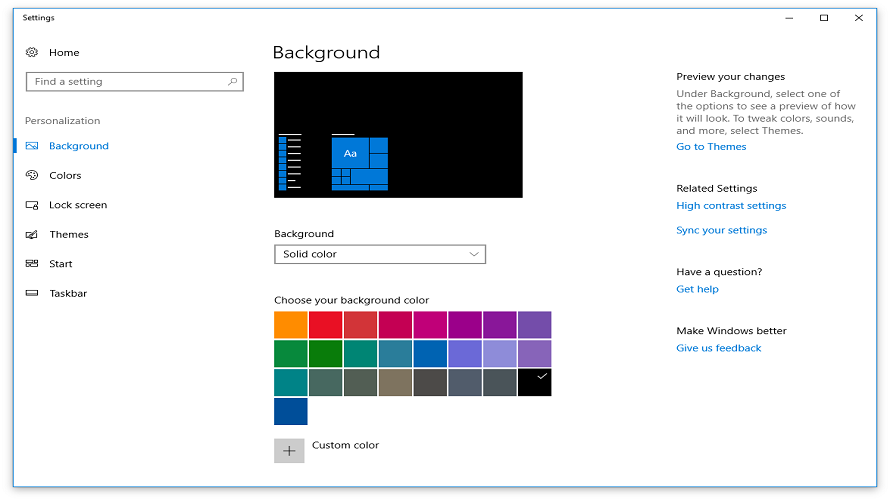Click the desktop background preview image
Screen dimensions: 890x500
[x=398, y=135]
